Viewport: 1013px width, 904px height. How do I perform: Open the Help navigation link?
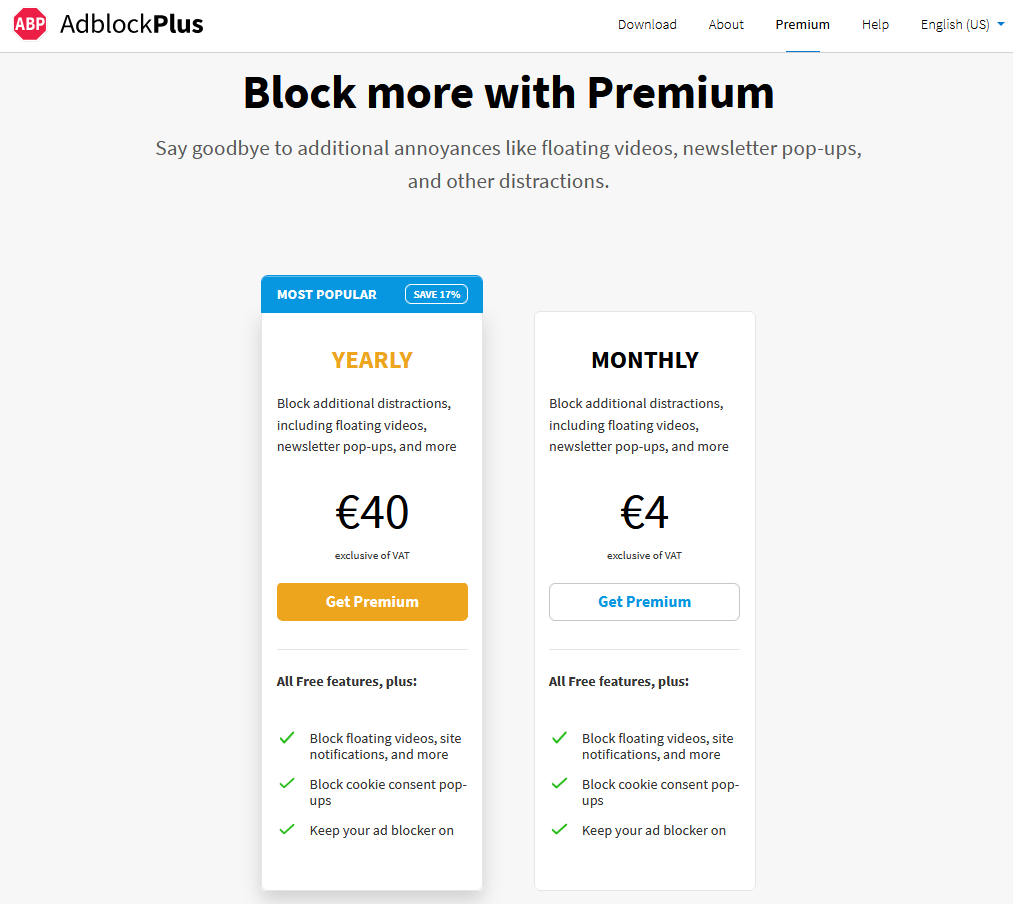875,24
